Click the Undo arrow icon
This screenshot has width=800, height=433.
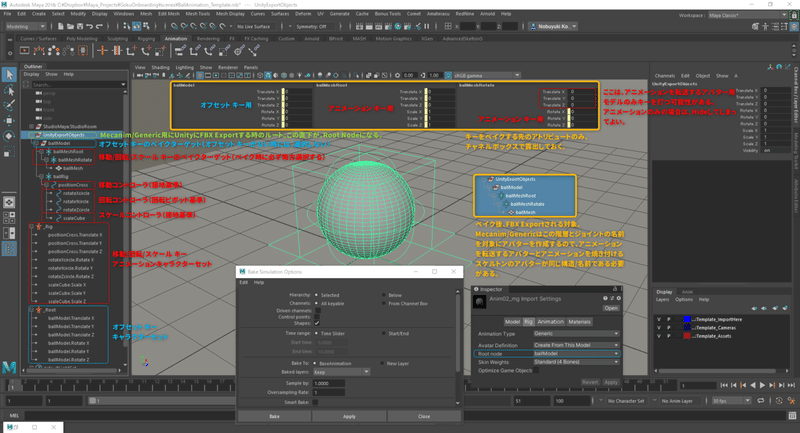click(90, 26)
